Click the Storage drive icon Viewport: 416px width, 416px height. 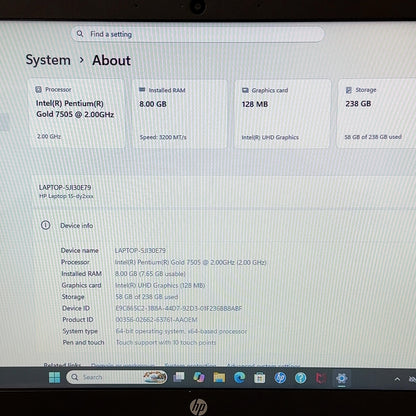349,90
